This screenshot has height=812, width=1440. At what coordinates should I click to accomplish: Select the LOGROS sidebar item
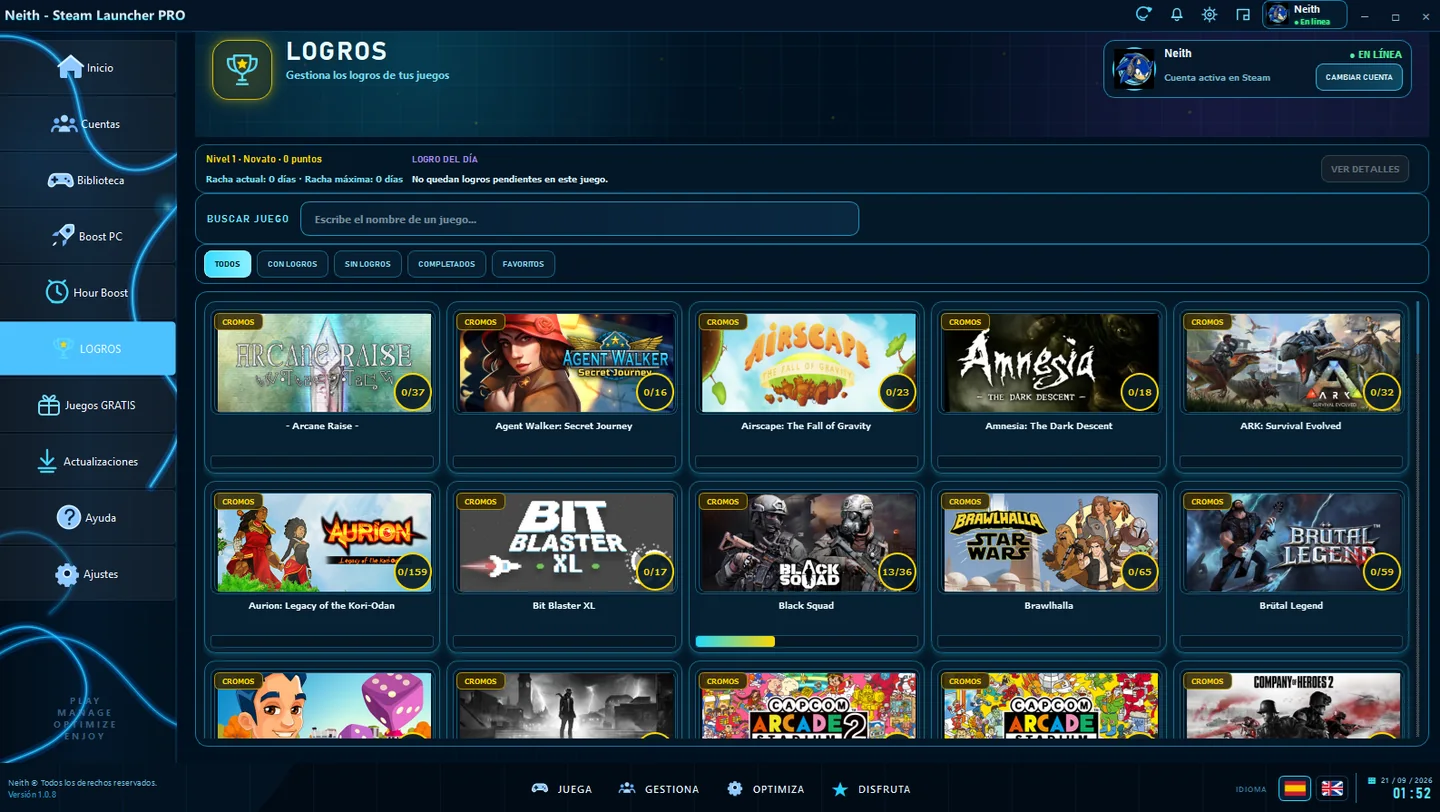tap(88, 348)
